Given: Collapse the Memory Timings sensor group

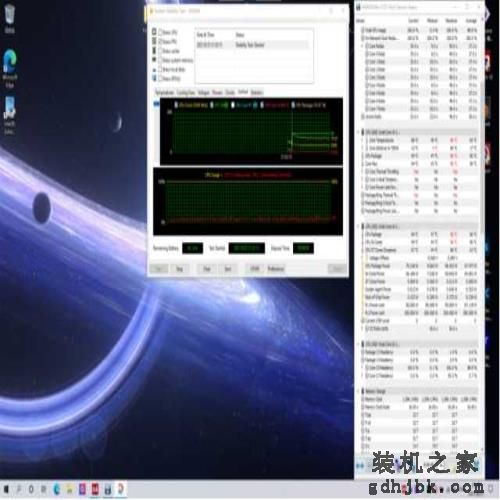Looking at the screenshot, I should pyautogui.click(x=359, y=391).
